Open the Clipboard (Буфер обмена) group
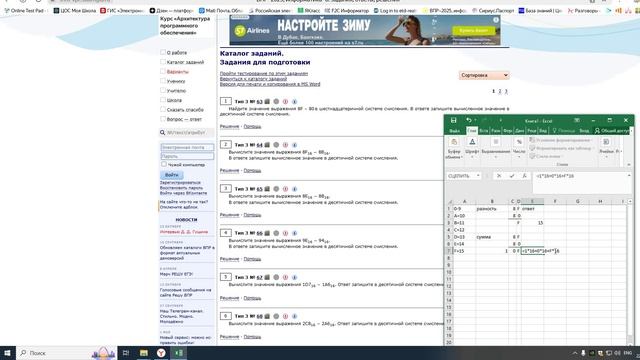 pos(454,148)
